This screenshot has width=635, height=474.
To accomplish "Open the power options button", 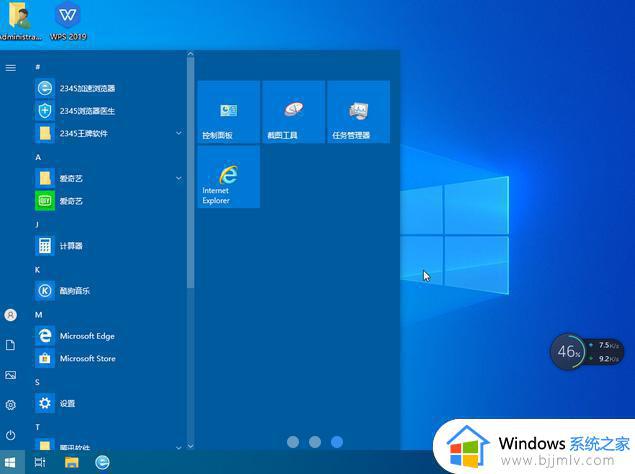I will coord(11,435).
